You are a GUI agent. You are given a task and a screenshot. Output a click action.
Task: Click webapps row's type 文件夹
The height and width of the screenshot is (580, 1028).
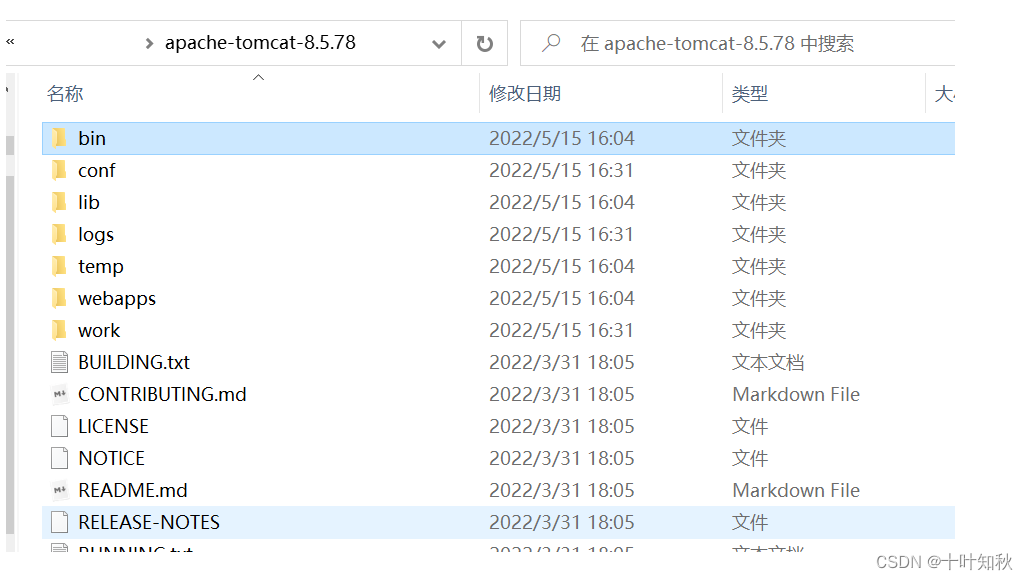(759, 298)
